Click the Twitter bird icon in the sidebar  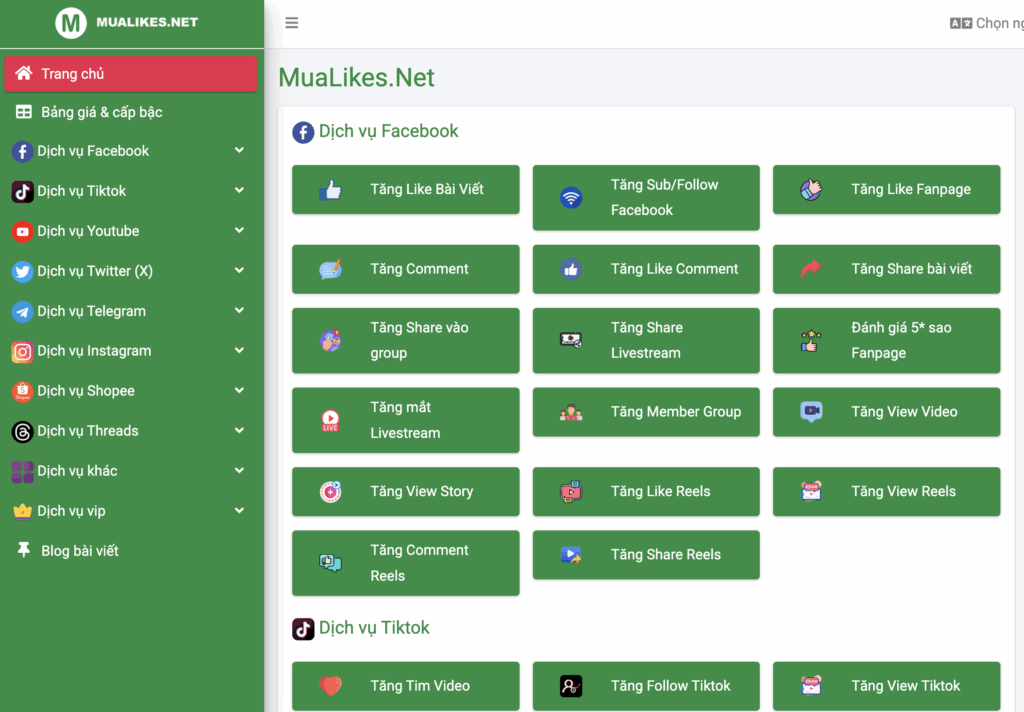24,271
